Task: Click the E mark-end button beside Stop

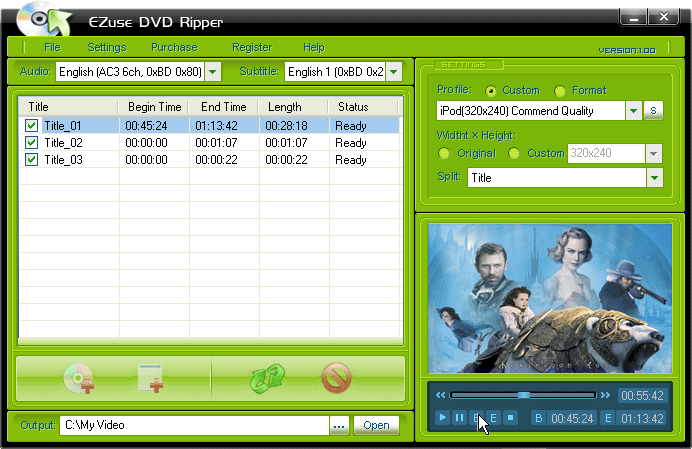Action: coord(493,417)
